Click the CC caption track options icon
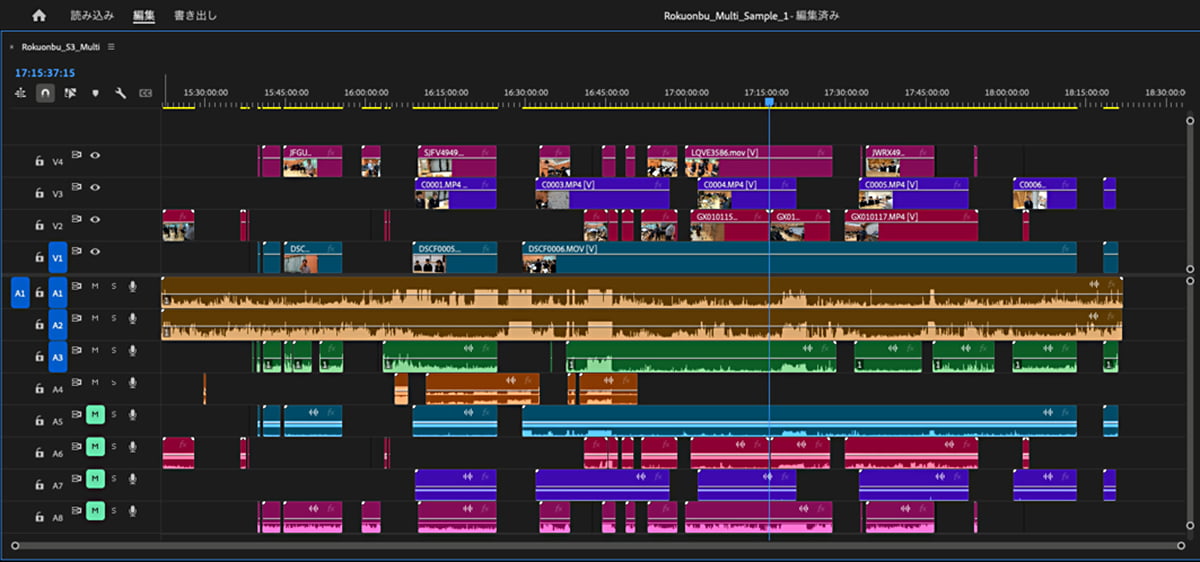This screenshot has height=562, width=1200. [x=145, y=93]
